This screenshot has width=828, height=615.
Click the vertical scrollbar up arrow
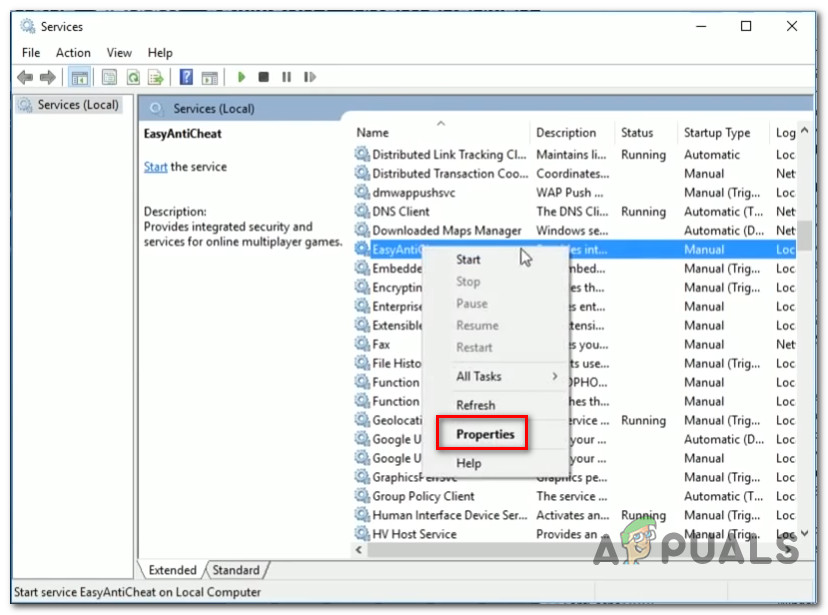click(804, 130)
